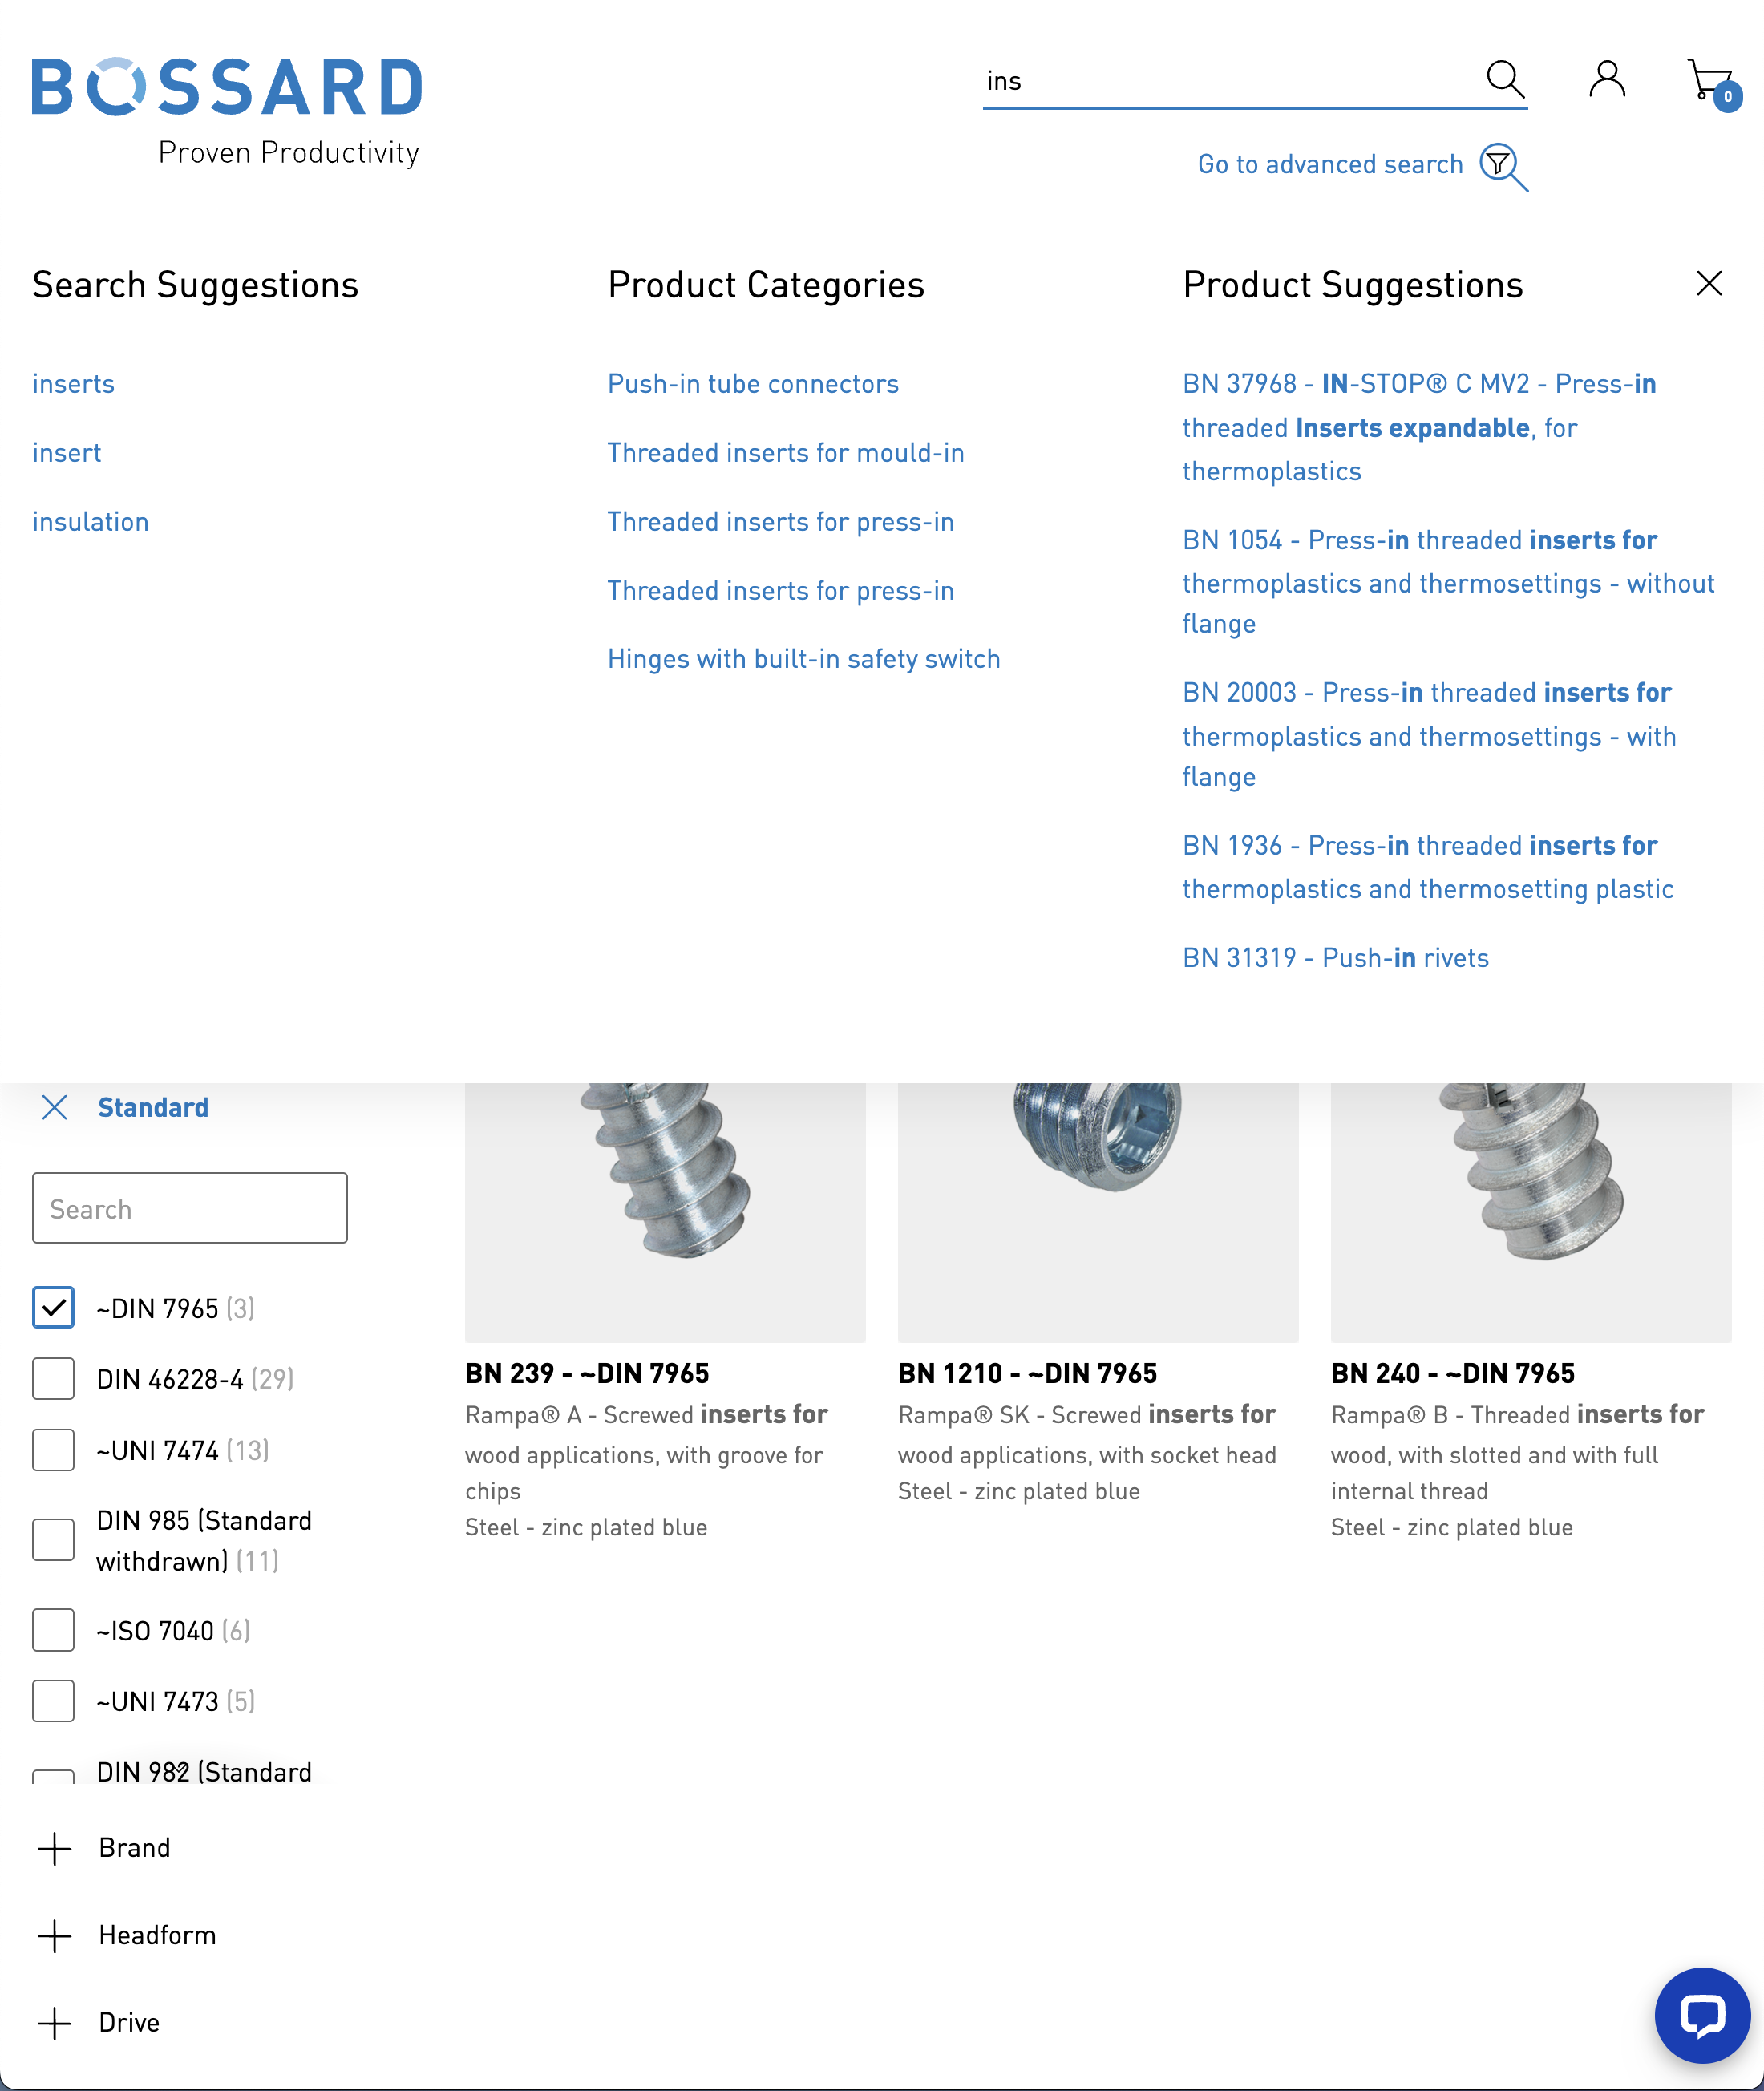The width and height of the screenshot is (1764, 2091).
Task: Open the BN 31319 Push-in rivets suggestion
Action: click(x=1335, y=957)
